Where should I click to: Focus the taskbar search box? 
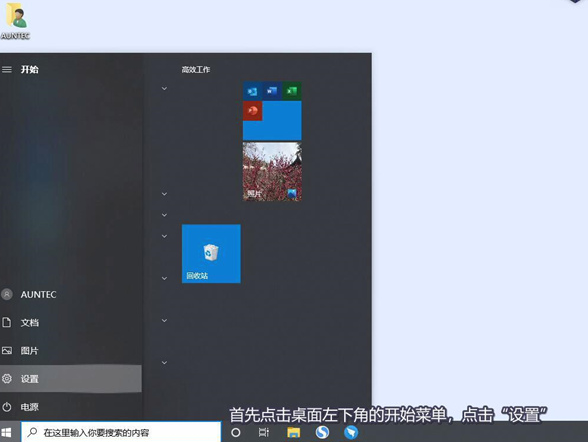click(x=121, y=433)
